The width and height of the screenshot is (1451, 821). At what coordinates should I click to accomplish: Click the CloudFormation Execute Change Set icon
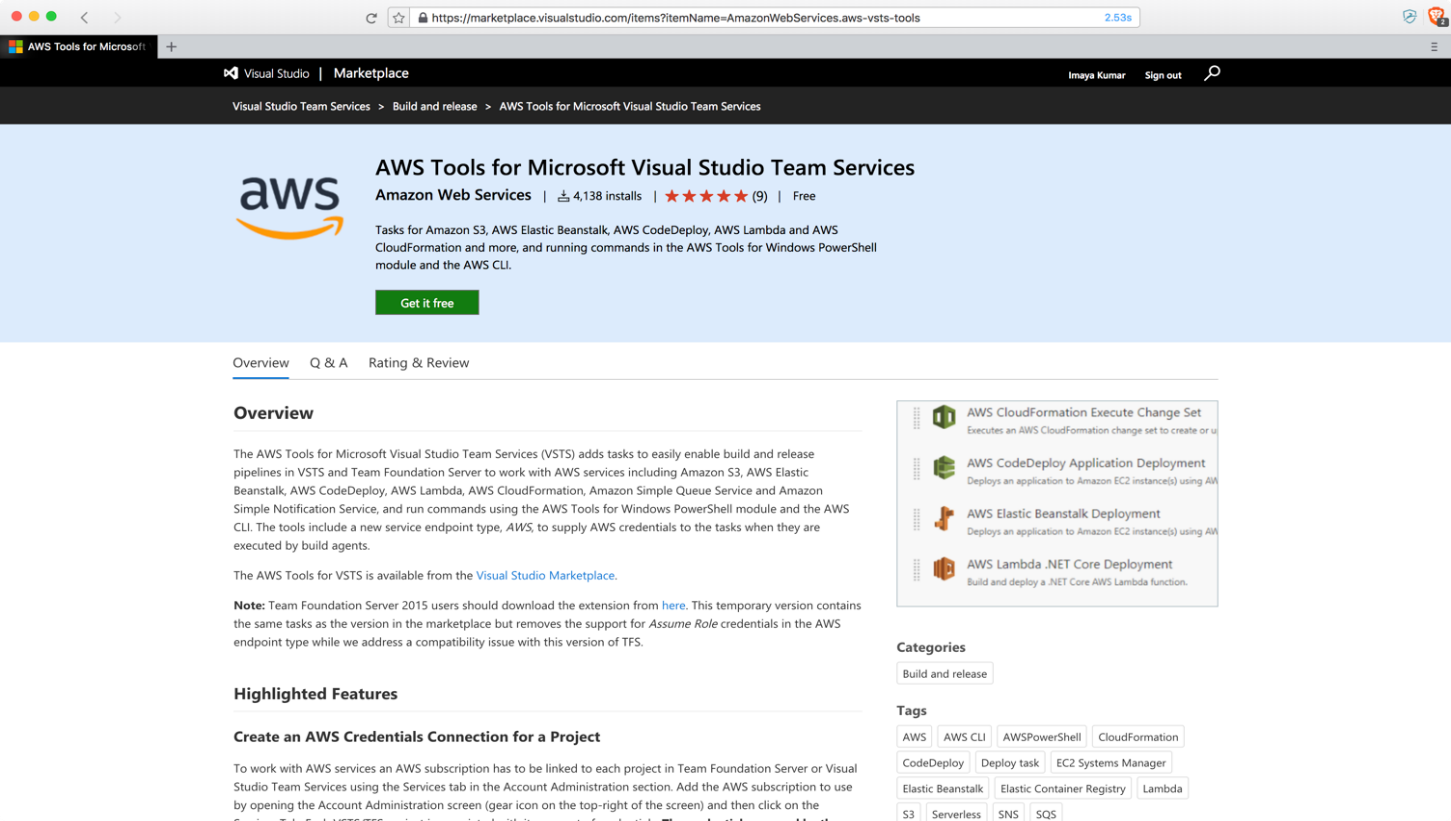[x=944, y=417]
